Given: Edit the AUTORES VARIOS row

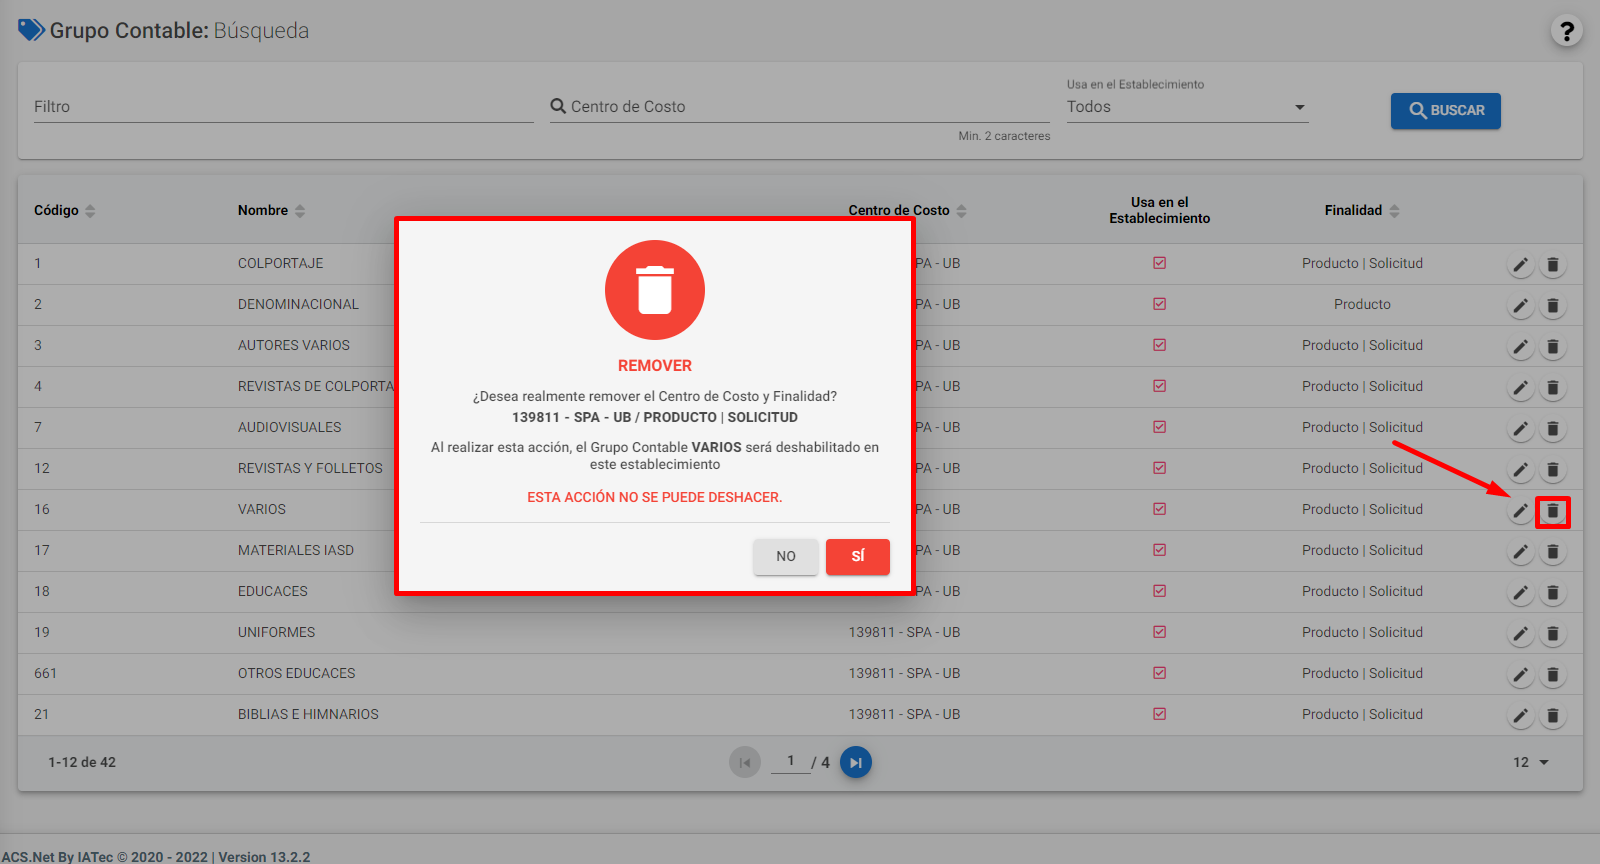Looking at the screenshot, I should click(1520, 347).
